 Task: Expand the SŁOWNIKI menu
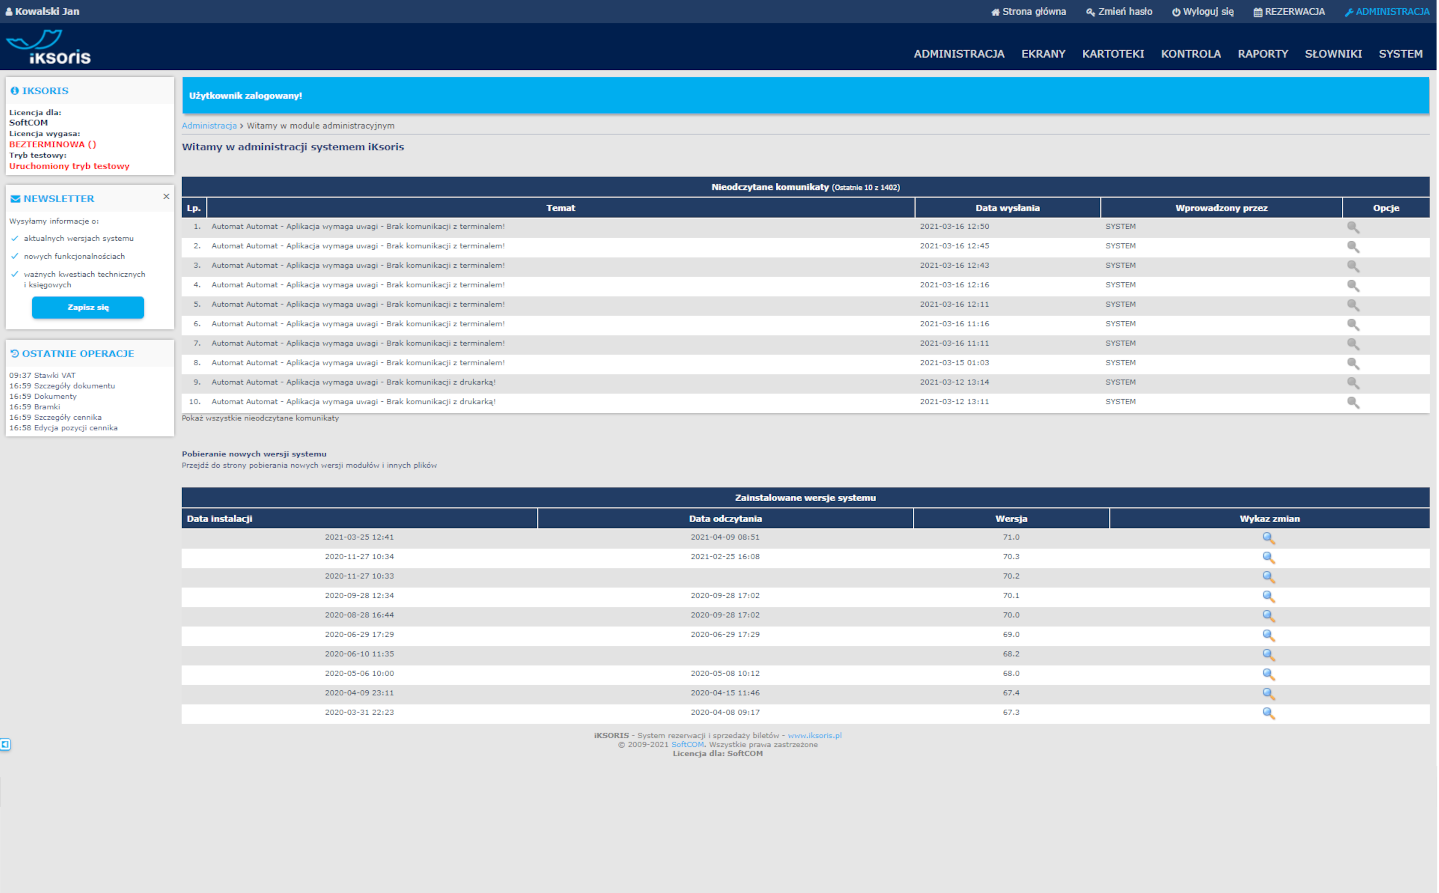(1333, 54)
